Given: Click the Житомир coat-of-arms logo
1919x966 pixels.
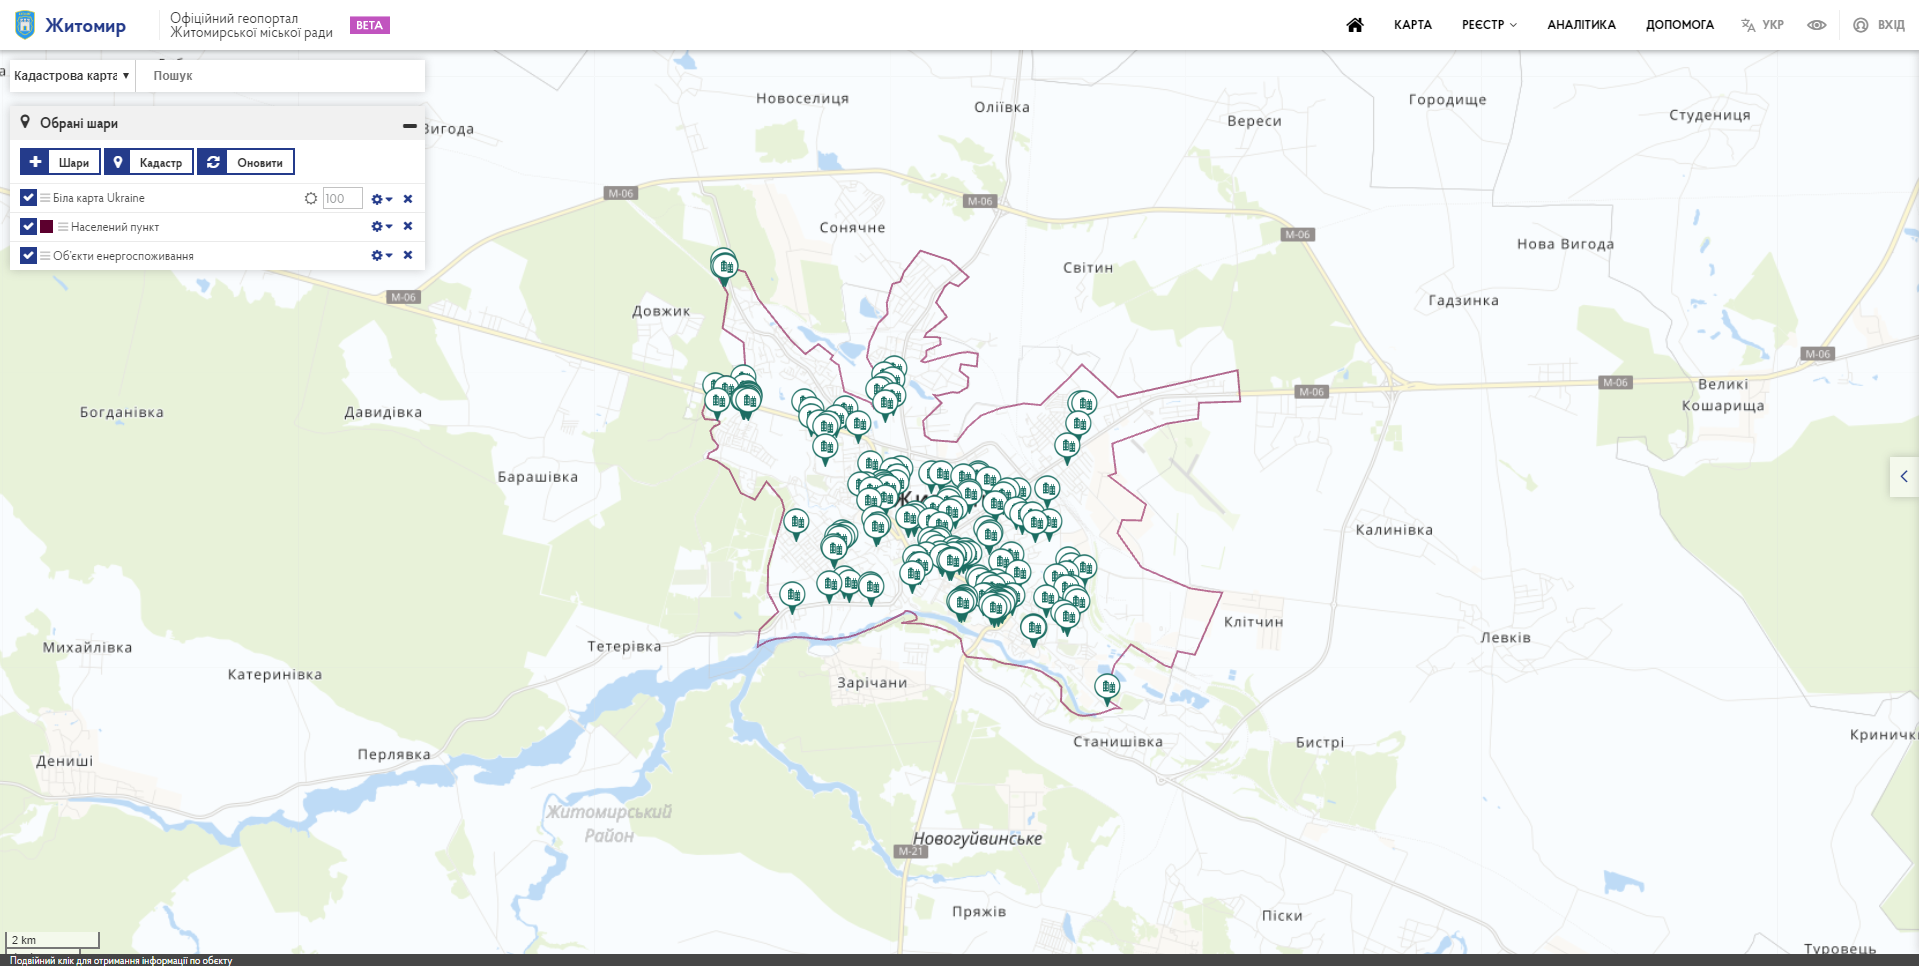Looking at the screenshot, I should click(x=25, y=25).
